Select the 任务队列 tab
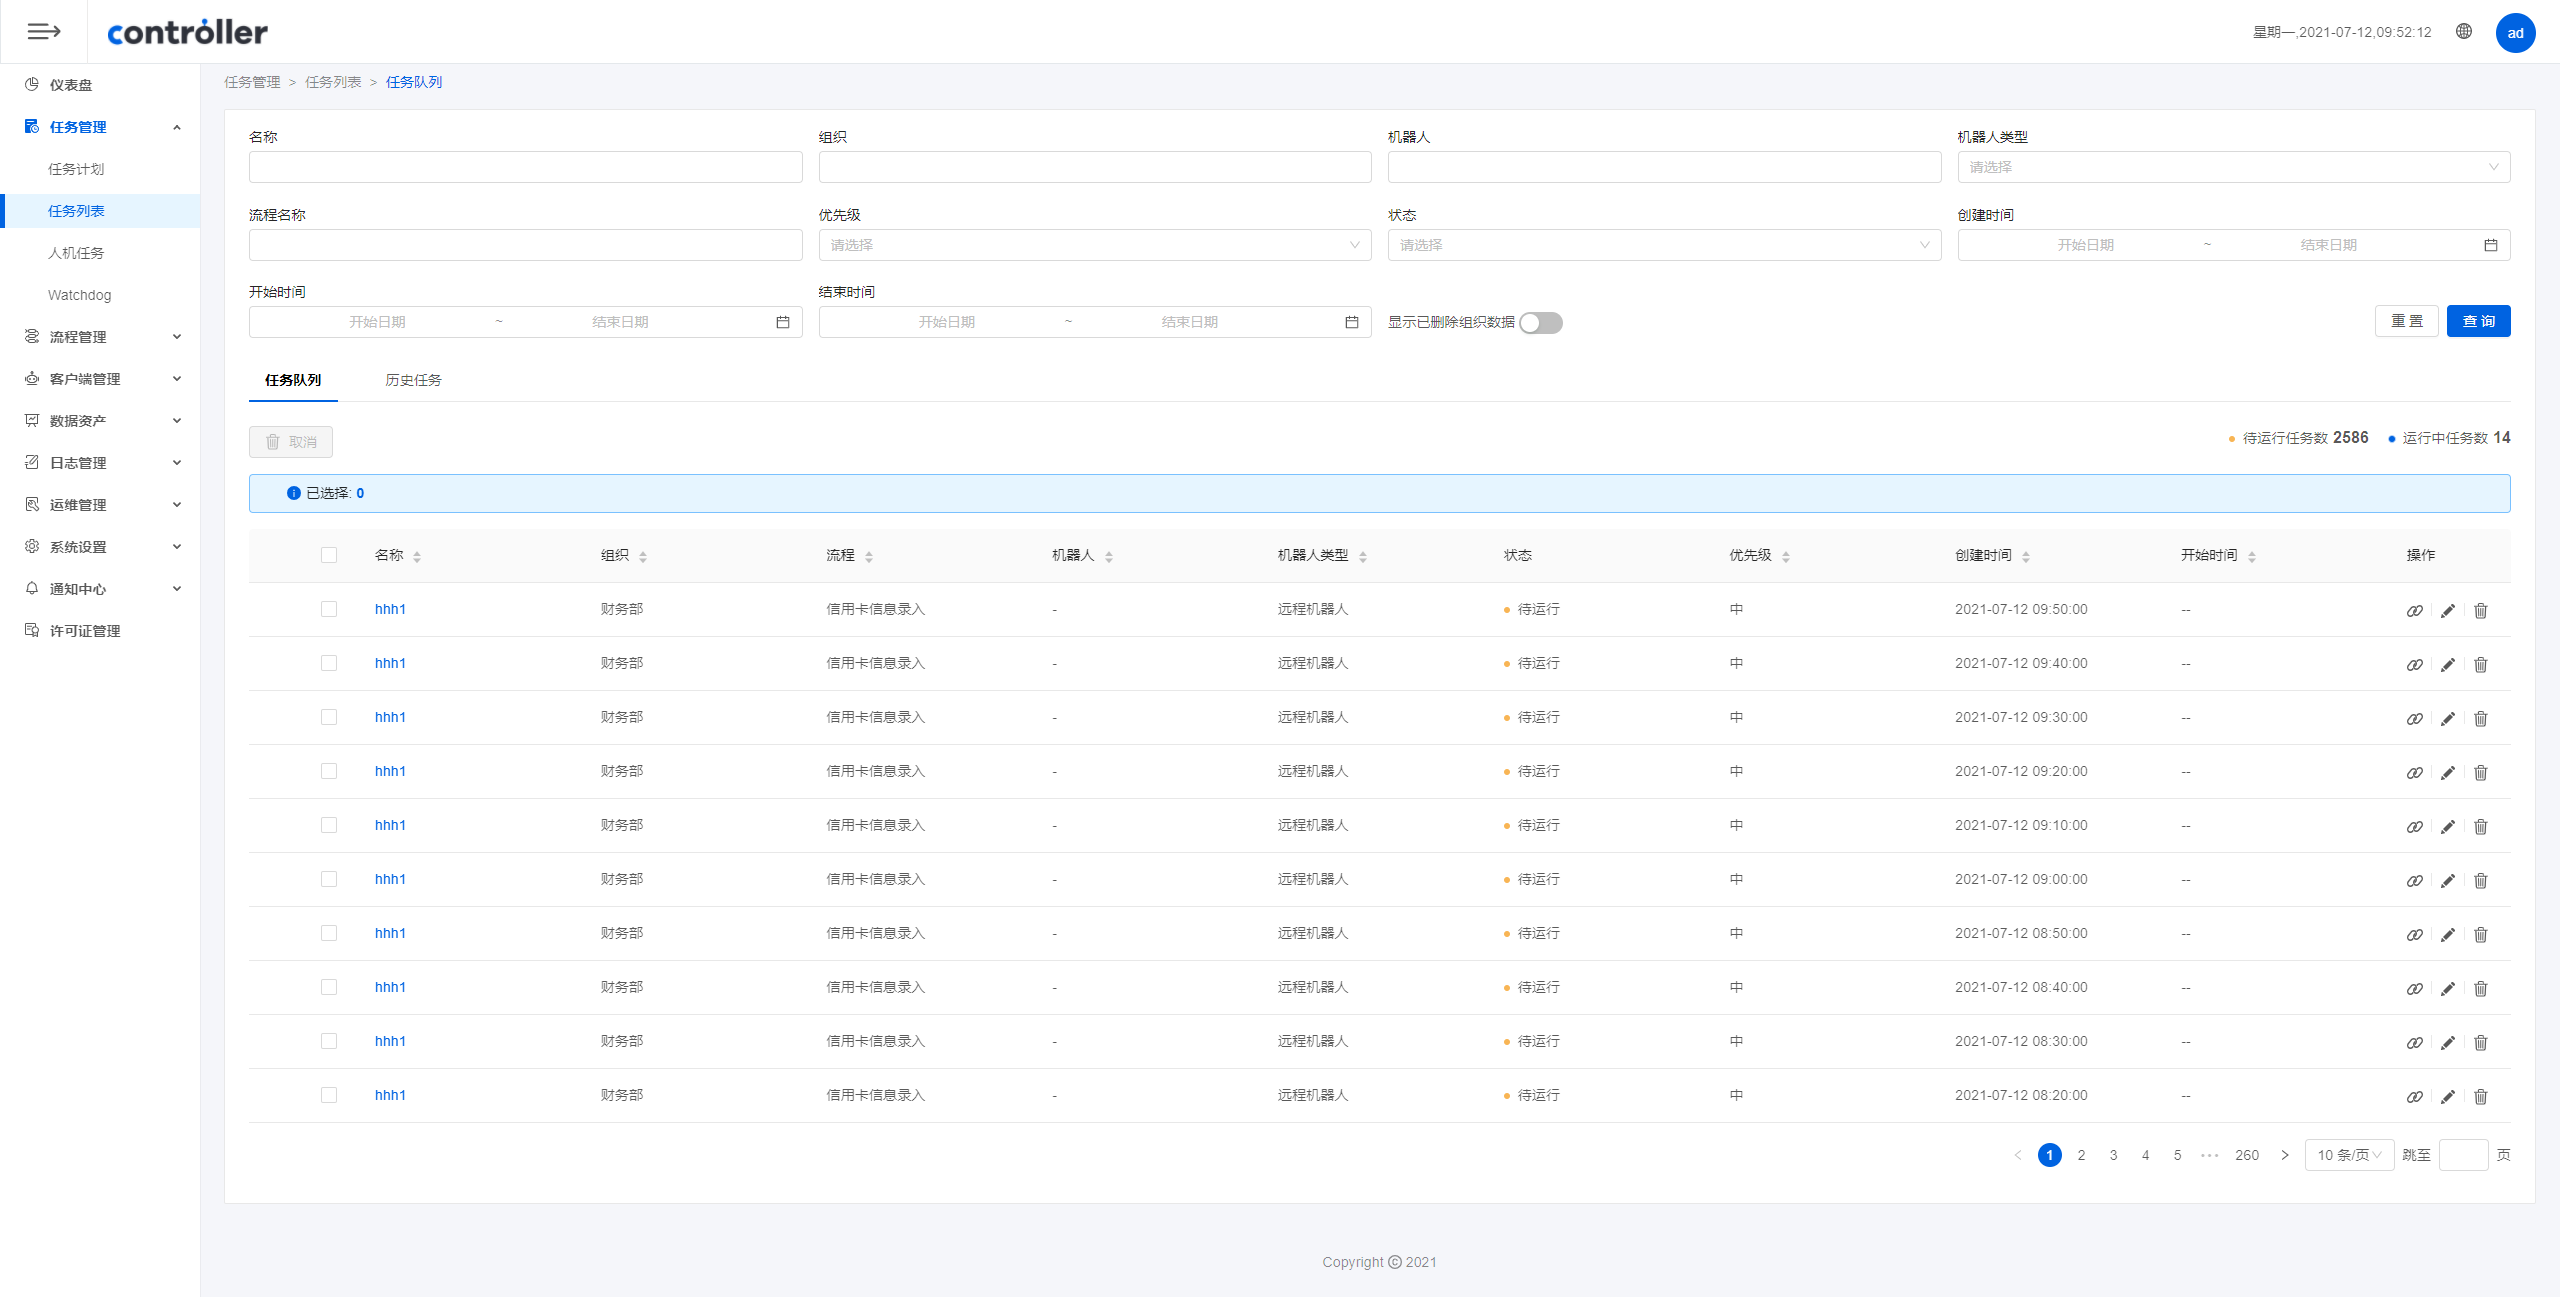Image resolution: width=2560 pixels, height=1297 pixels. [293, 380]
